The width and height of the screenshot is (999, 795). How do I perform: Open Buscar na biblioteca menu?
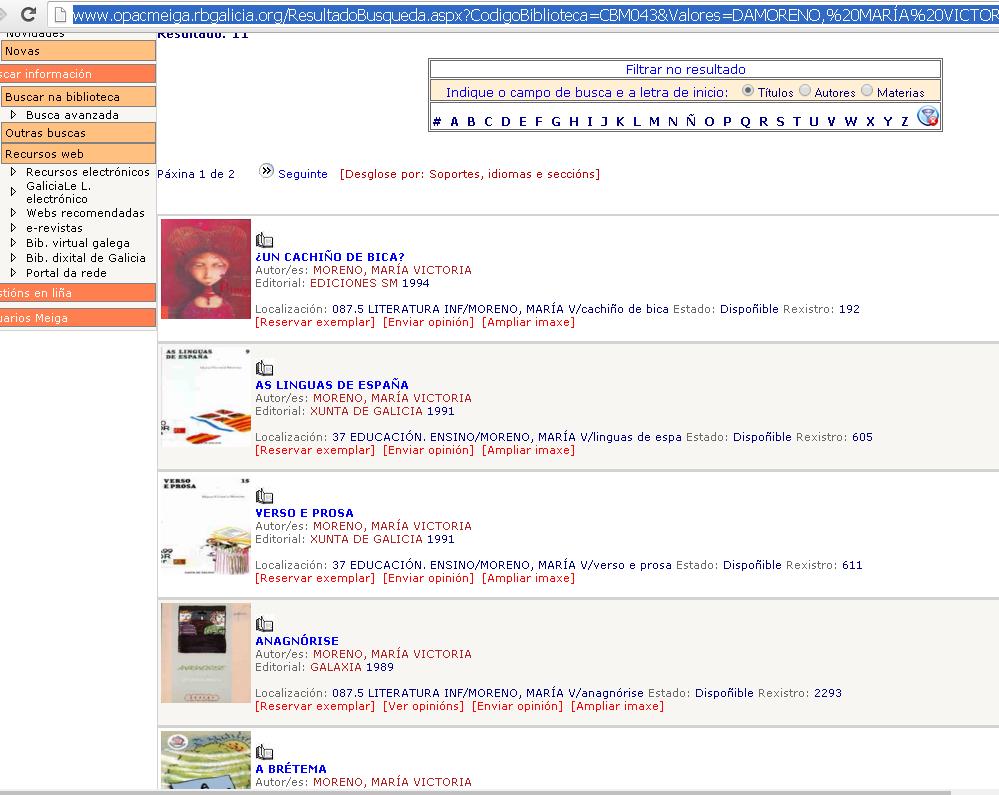[x=78, y=97]
